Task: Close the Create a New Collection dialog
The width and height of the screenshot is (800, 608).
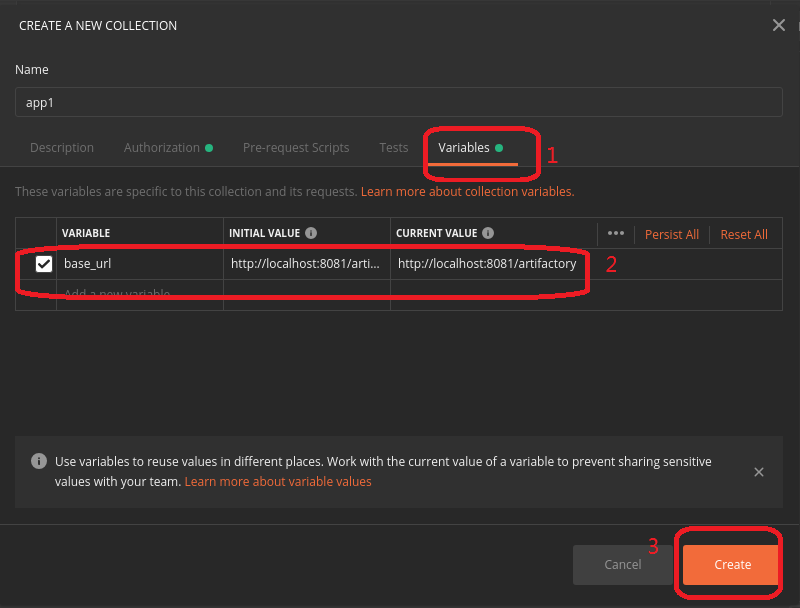Action: 779,25
